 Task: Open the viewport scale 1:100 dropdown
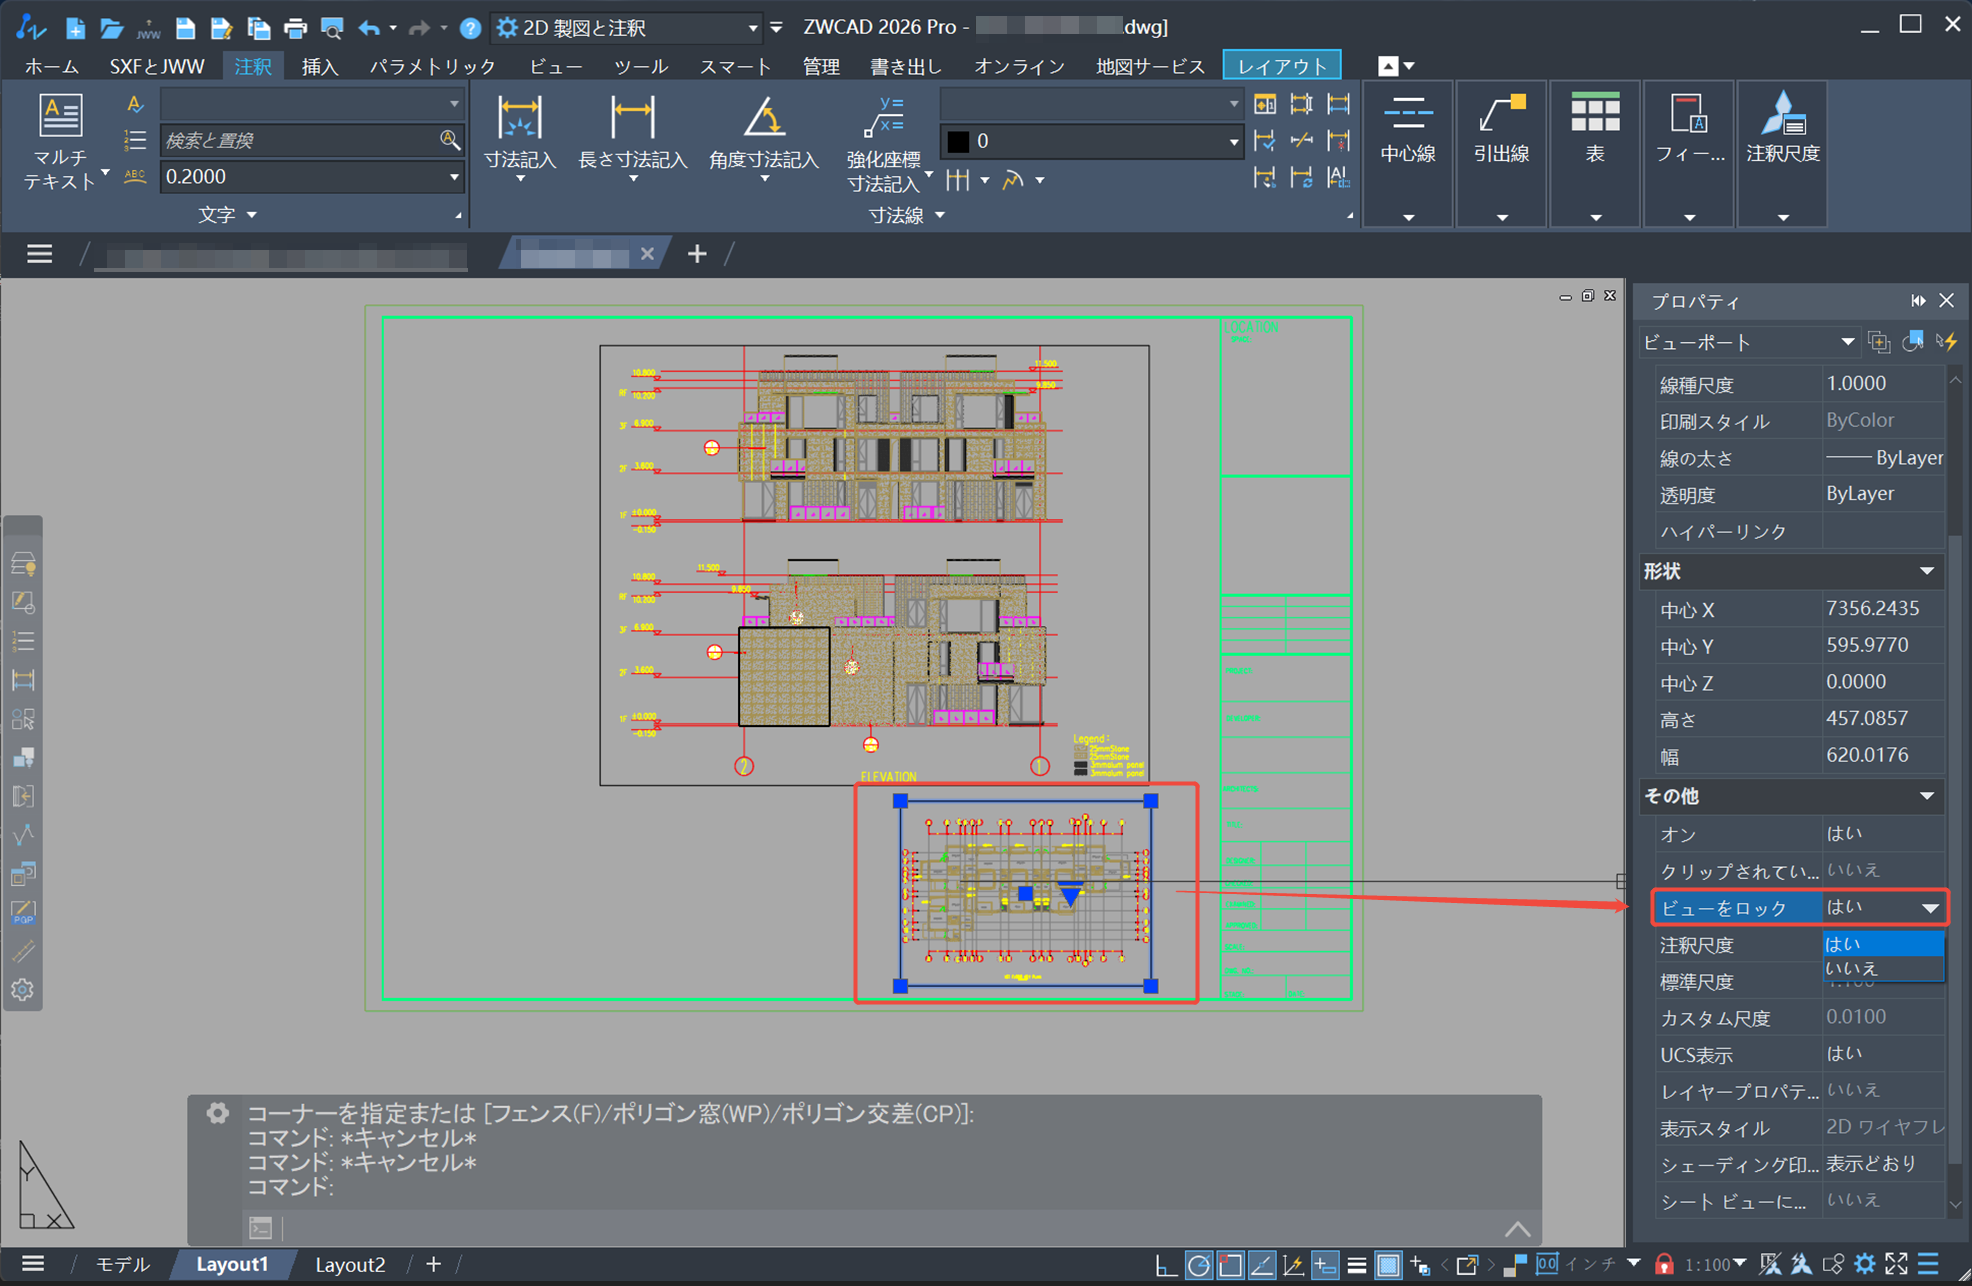[1716, 1265]
